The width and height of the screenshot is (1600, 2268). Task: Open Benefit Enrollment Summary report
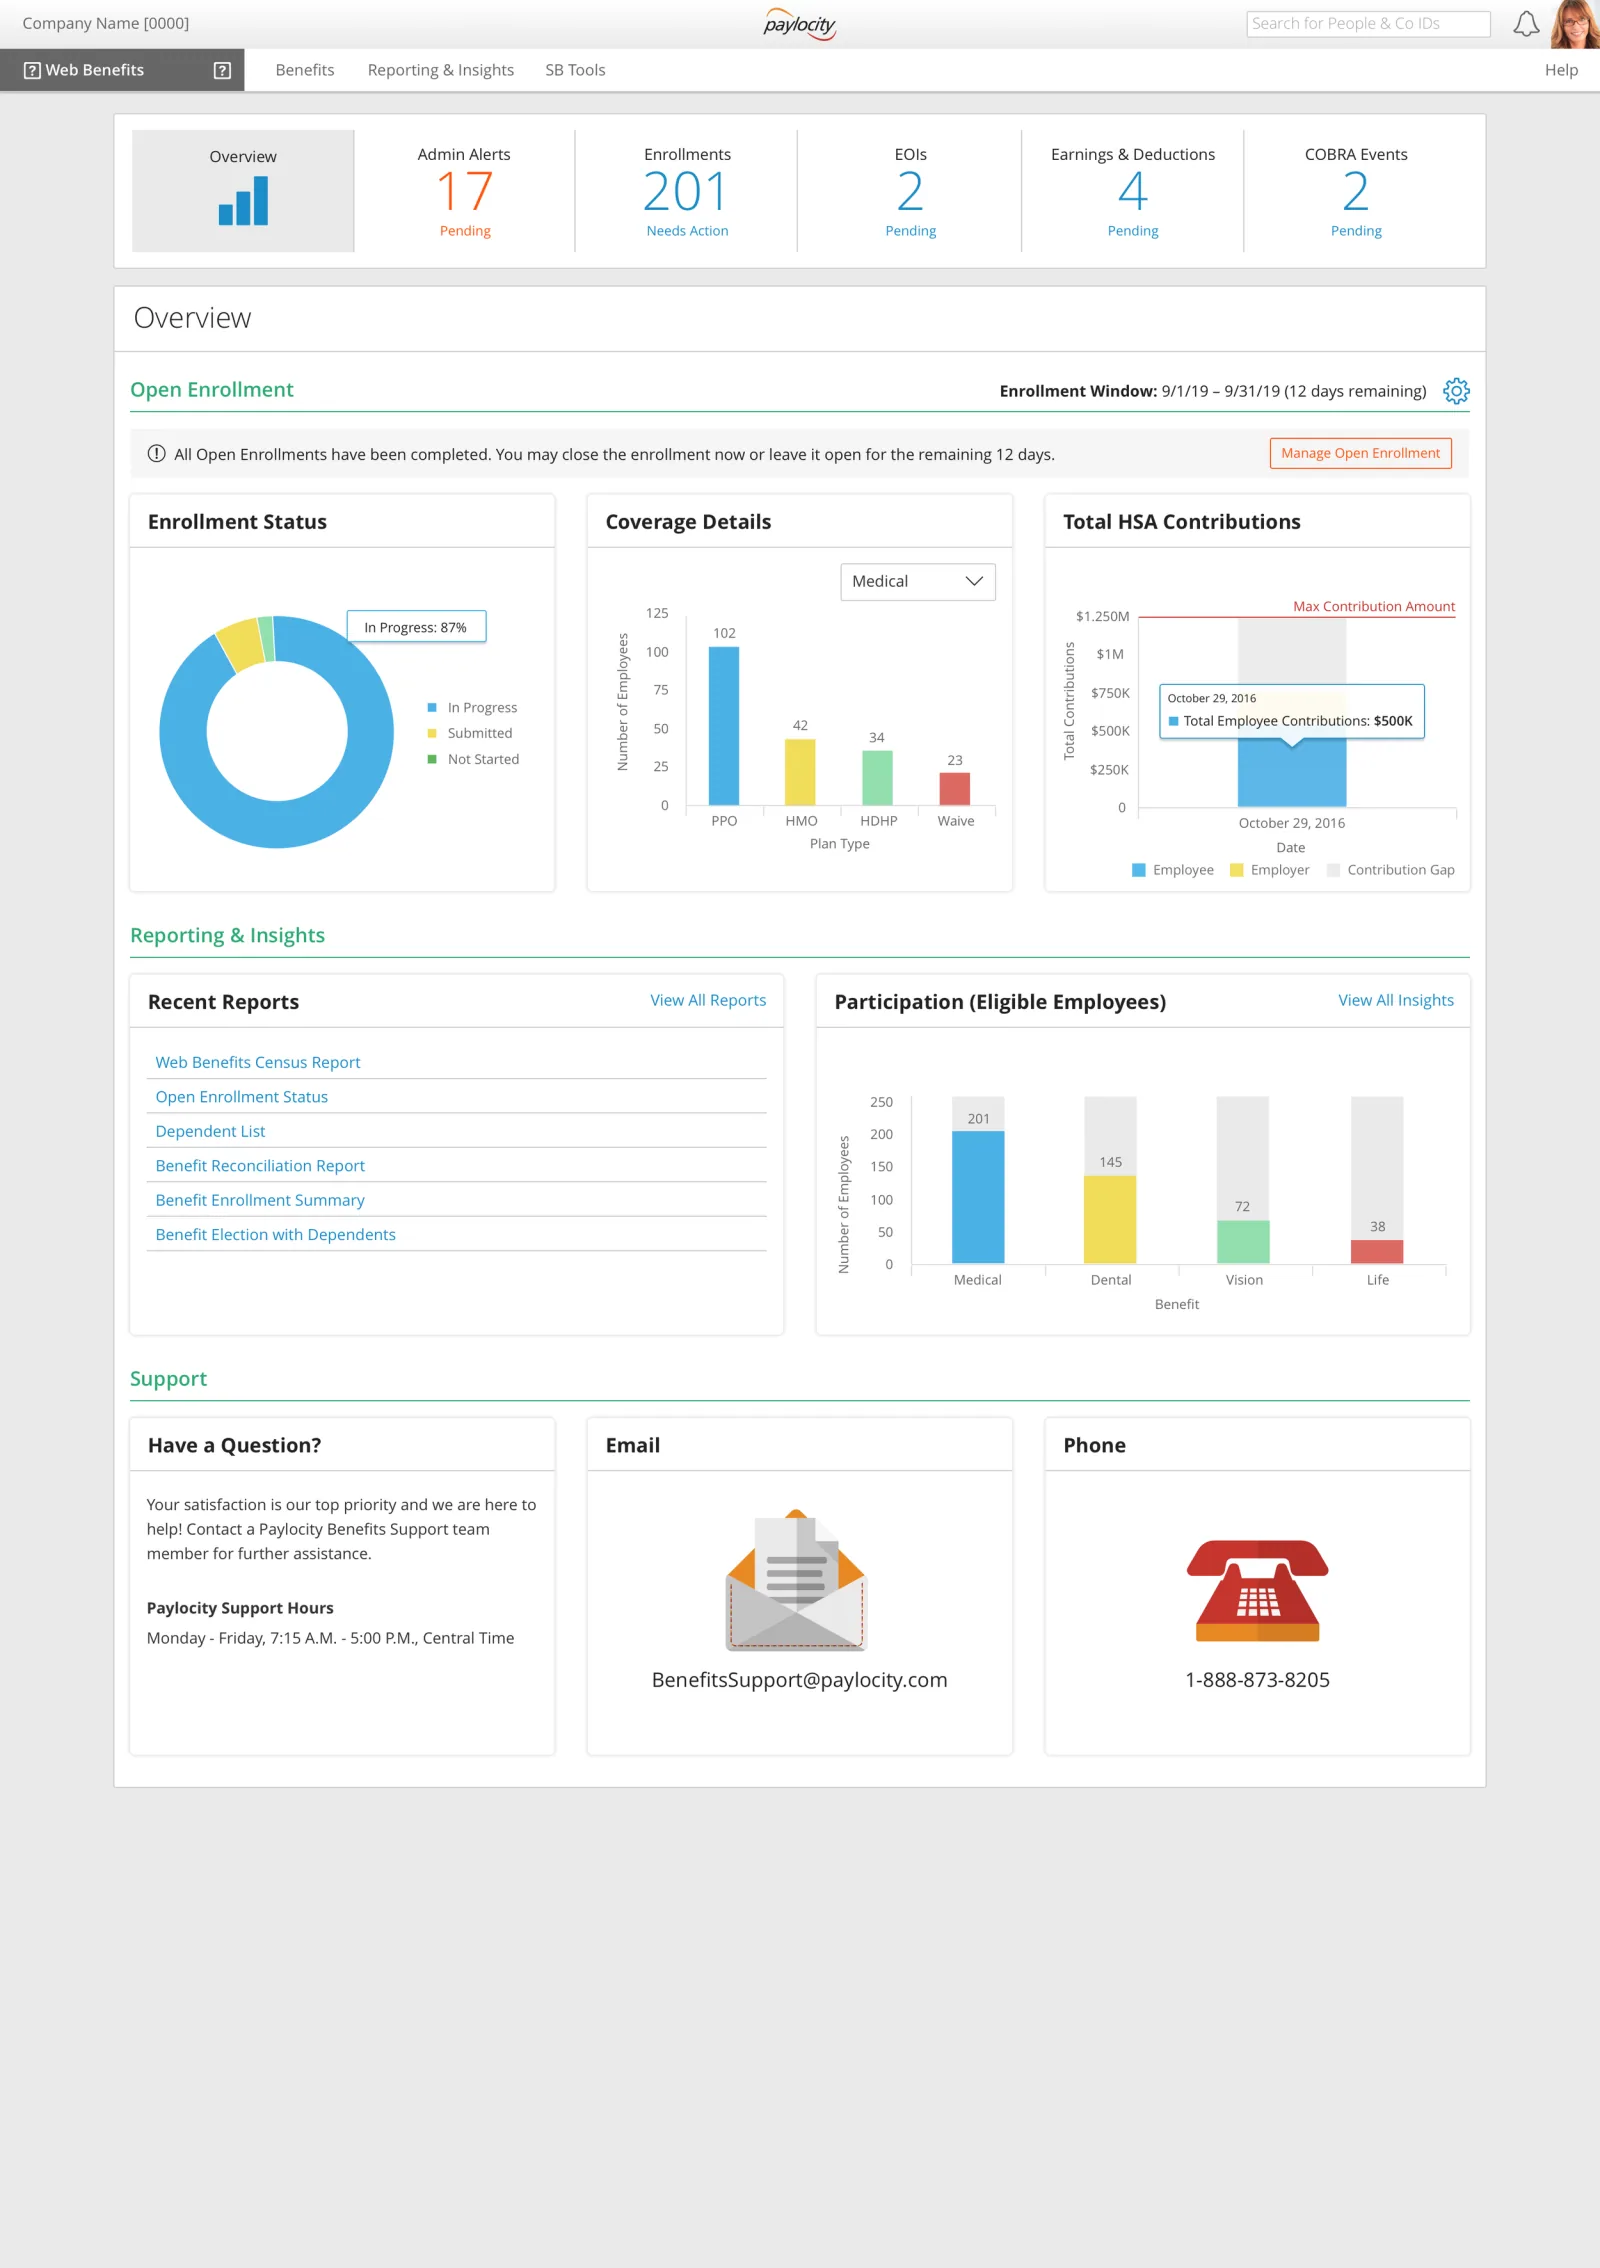click(x=260, y=1200)
